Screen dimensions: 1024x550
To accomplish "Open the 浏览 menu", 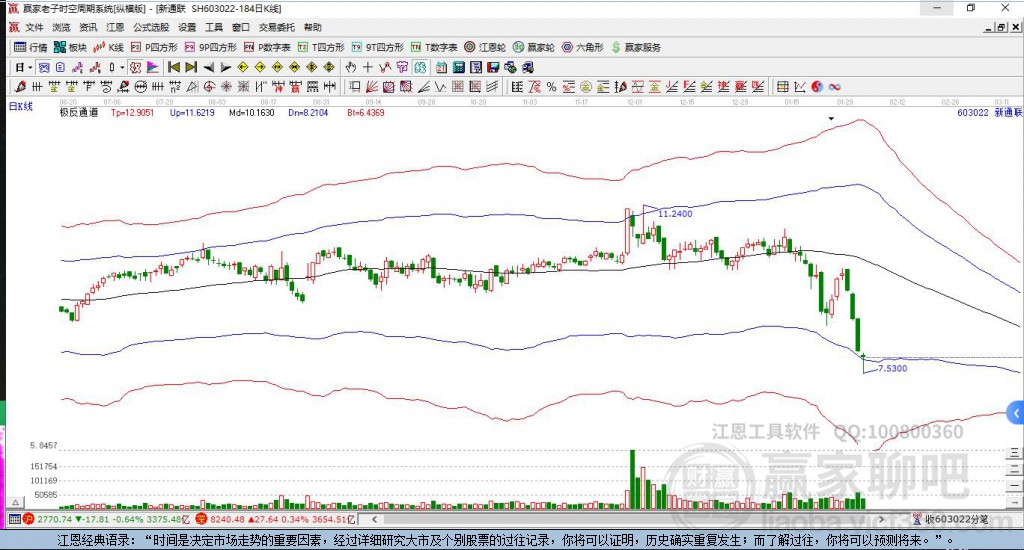I will click(61, 27).
